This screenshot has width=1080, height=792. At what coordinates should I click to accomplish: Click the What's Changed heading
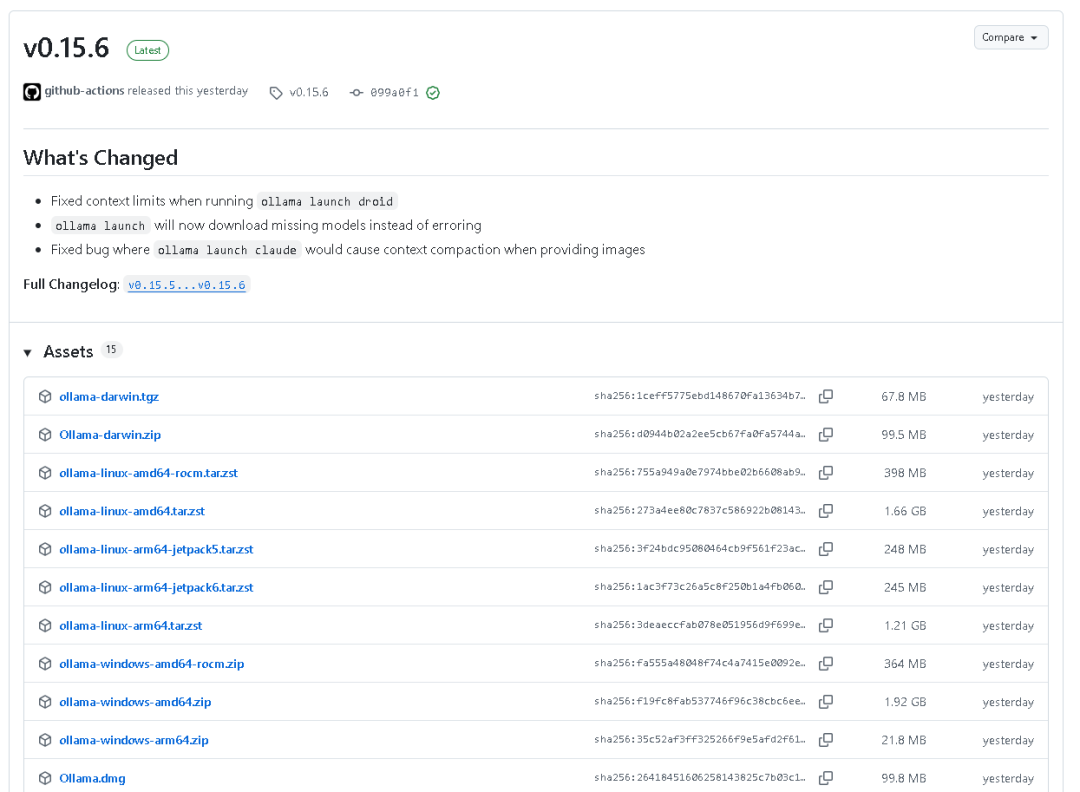[101, 158]
